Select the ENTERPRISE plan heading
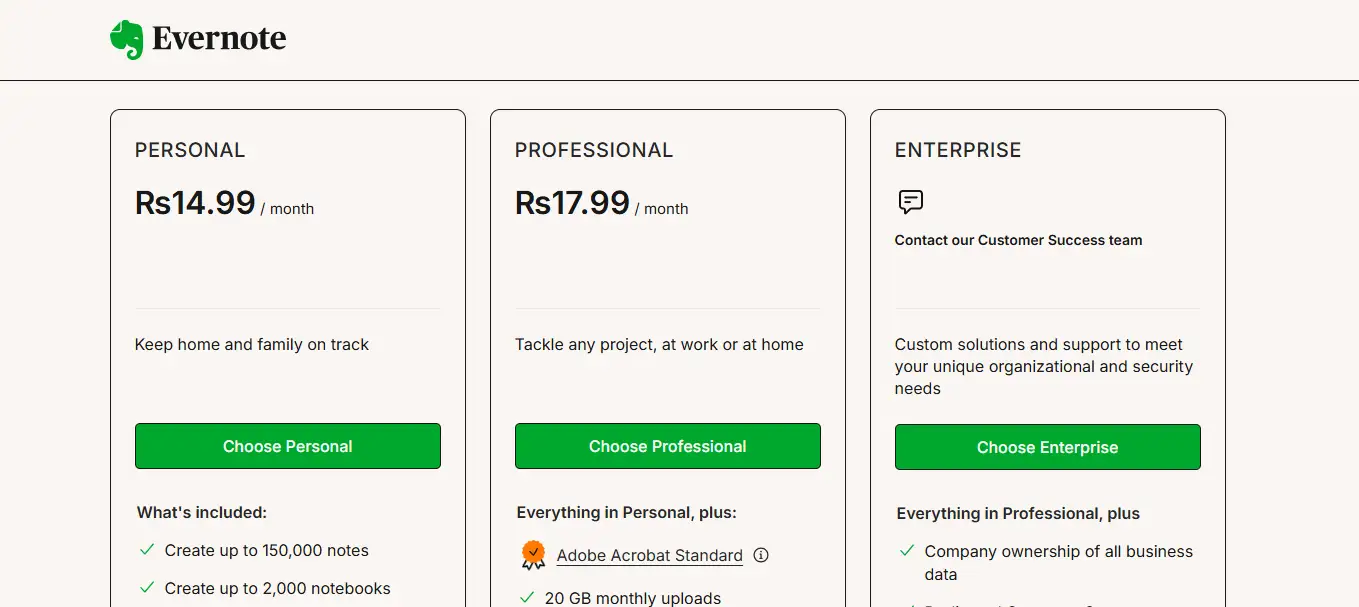1359x607 pixels. (x=958, y=149)
